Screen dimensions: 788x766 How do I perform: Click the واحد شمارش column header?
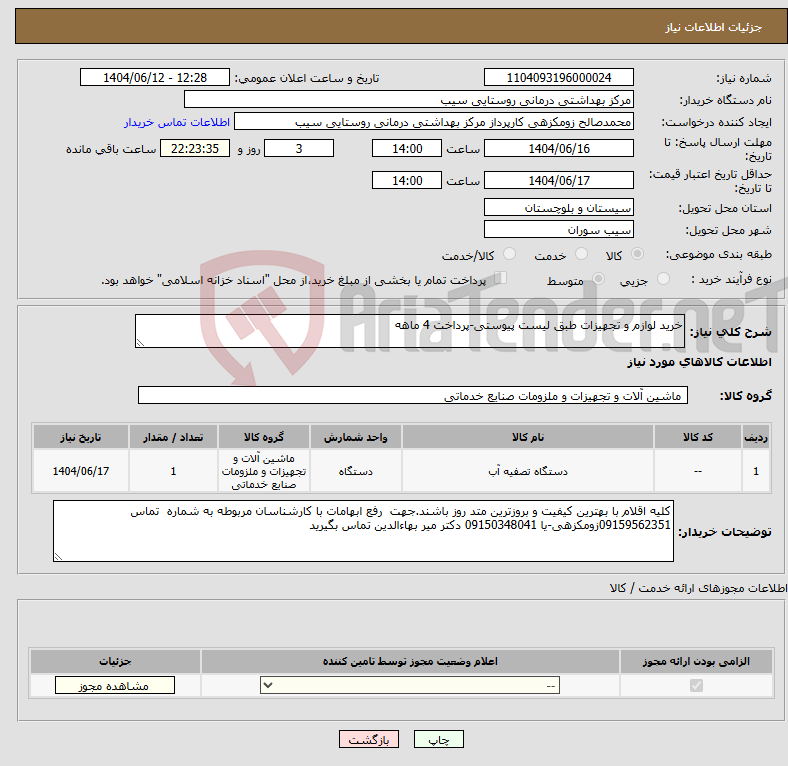pyautogui.click(x=355, y=437)
